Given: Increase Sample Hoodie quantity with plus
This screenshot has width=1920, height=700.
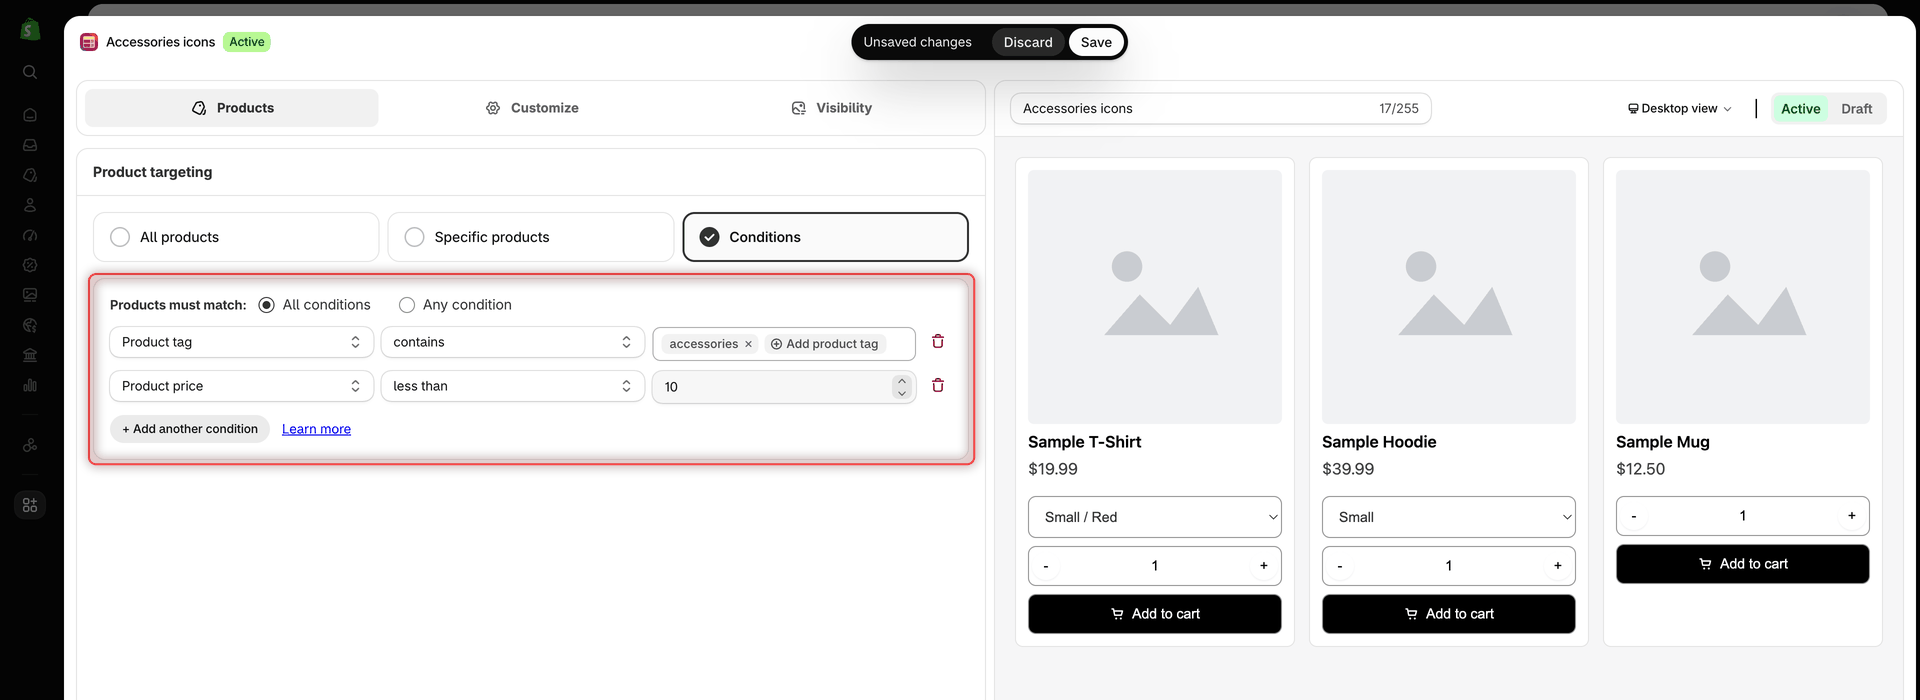Looking at the screenshot, I should 1558,566.
